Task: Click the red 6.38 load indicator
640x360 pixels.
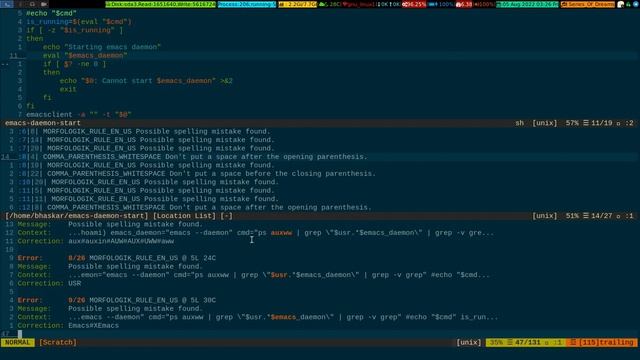Action: 464,4
